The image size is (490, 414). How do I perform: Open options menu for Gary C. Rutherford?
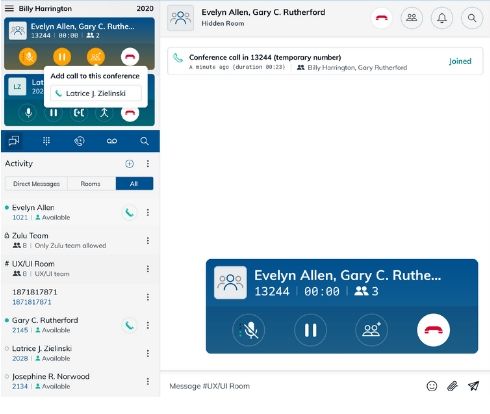point(148,325)
